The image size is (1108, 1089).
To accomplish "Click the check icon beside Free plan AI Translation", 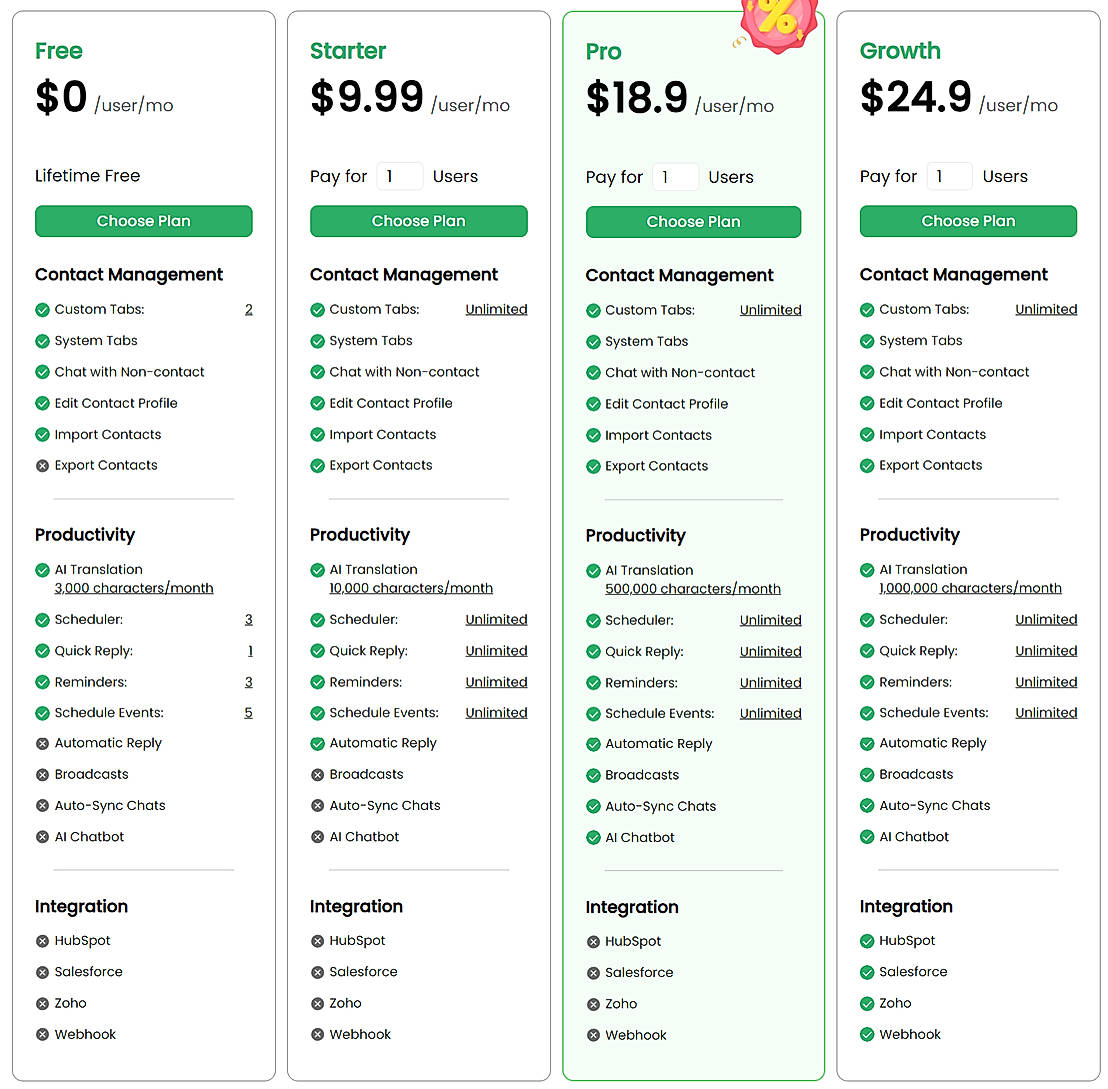I will [x=42, y=570].
